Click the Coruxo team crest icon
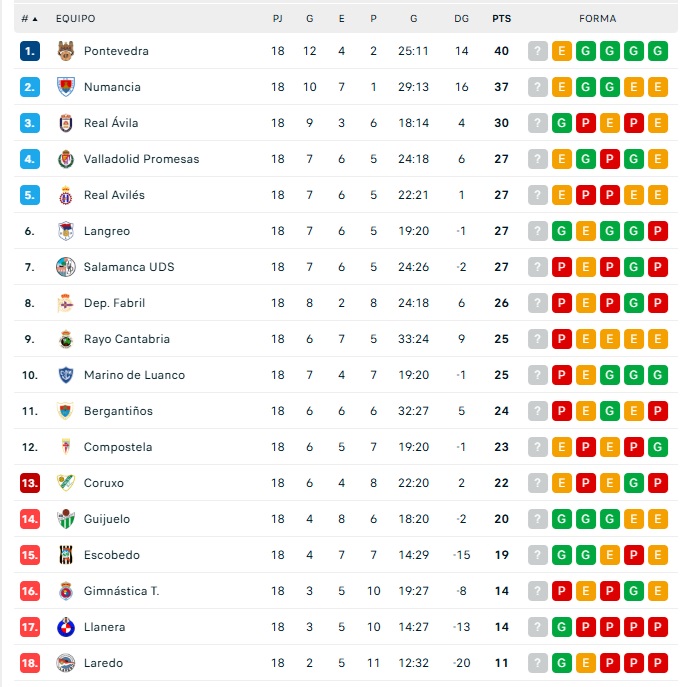682x687 pixels. [65, 483]
